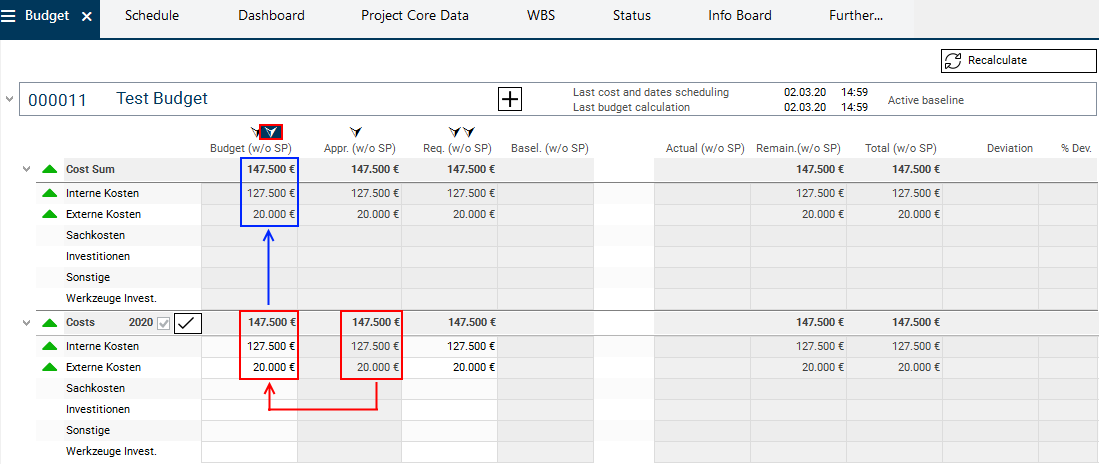Click the boxed checkmark in Costs 2020 row
This screenshot has width=1099, height=464.
point(188,322)
